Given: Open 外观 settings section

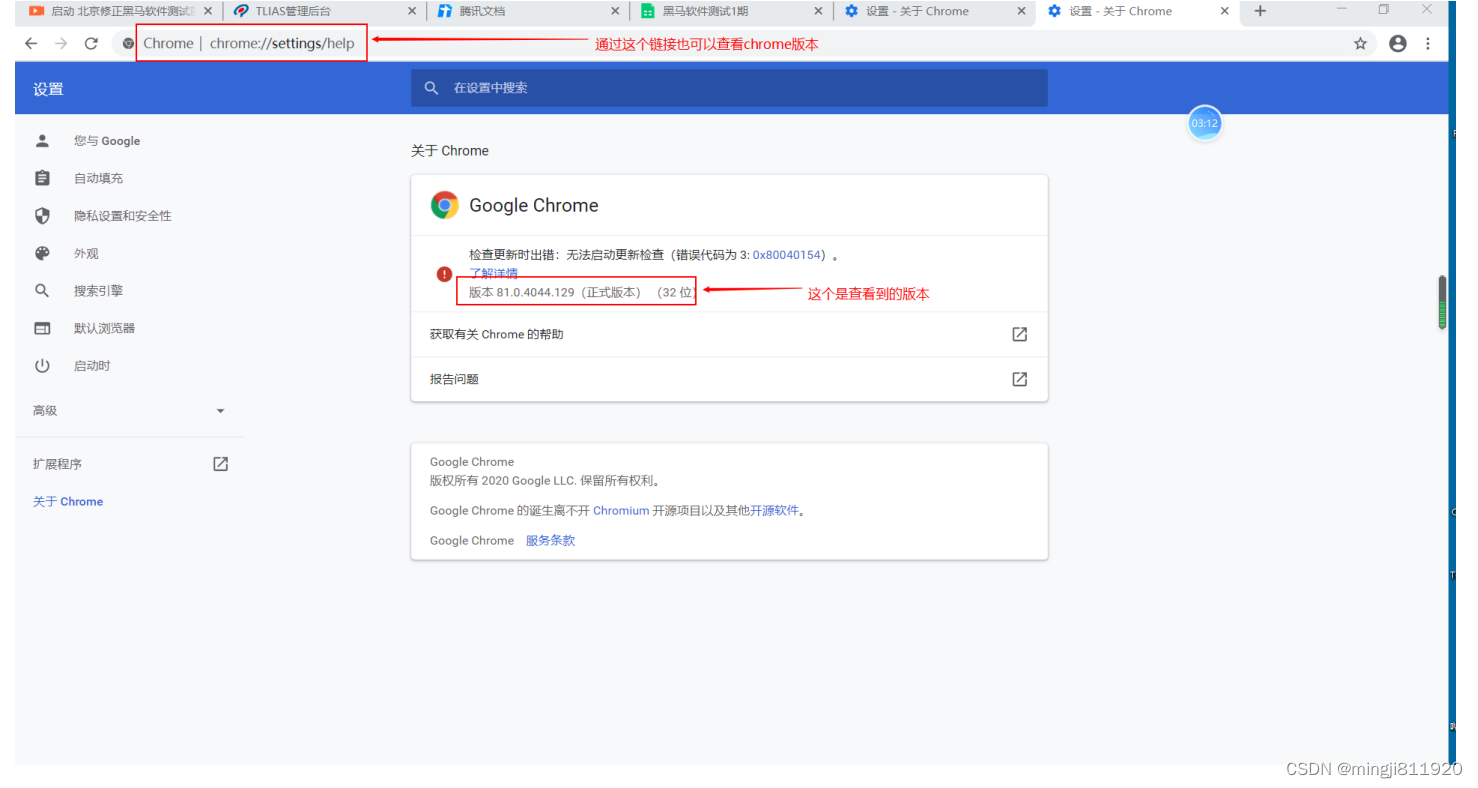Looking at the screenshot, I should click(86, 253).
